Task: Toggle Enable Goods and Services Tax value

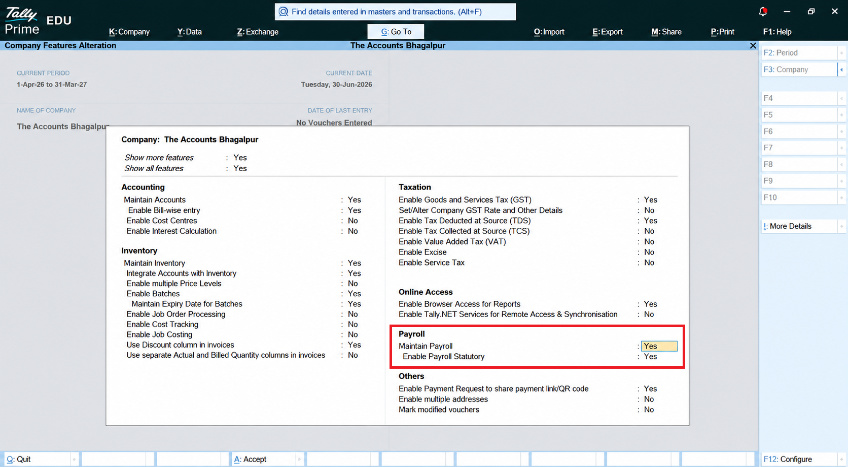Action: [651, 200]
